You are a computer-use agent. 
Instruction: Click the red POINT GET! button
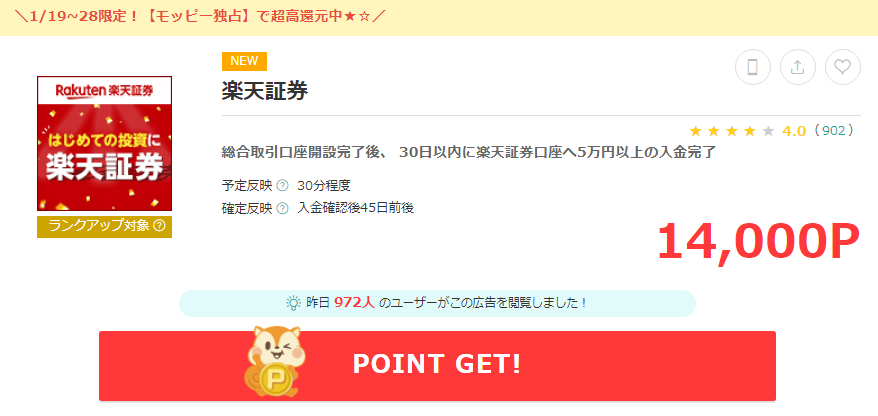point(437,366)
